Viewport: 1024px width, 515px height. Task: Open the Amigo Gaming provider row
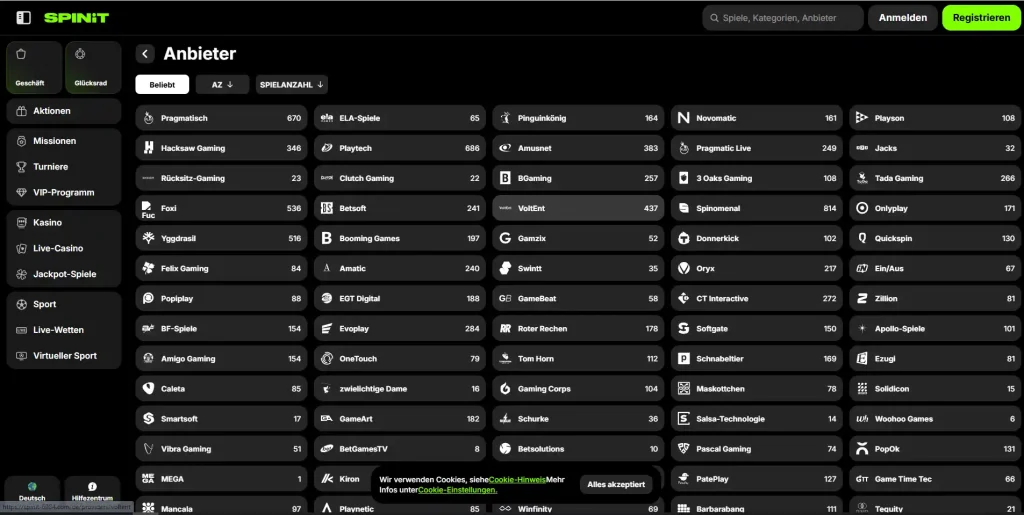click(x=221, y=358)
